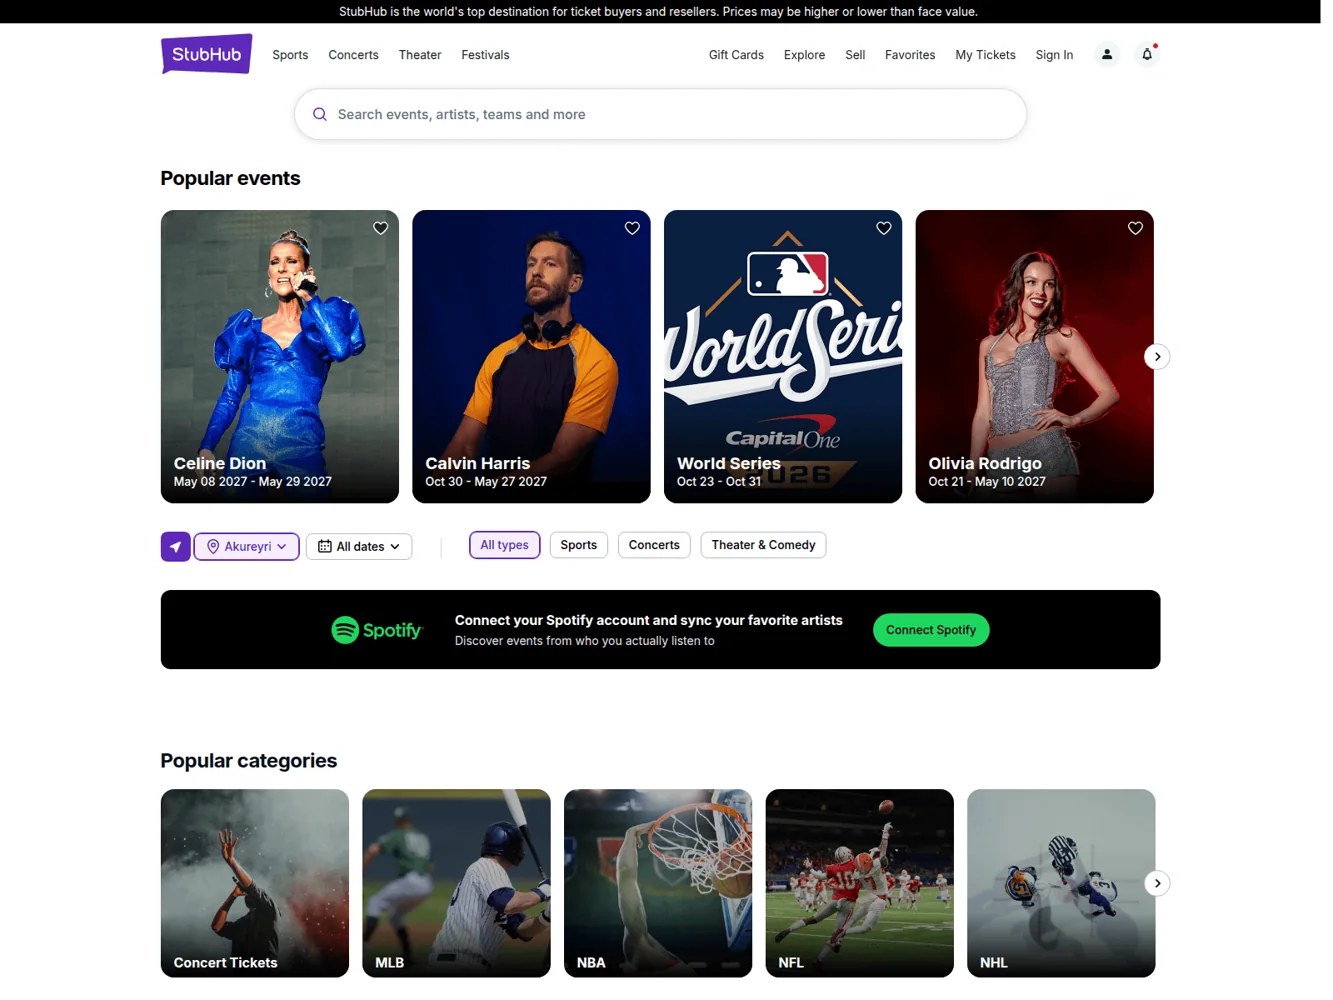Favorite Celine Dion with the heart
This screenshot has height=1000, width=1333.
tap(381, 228)
